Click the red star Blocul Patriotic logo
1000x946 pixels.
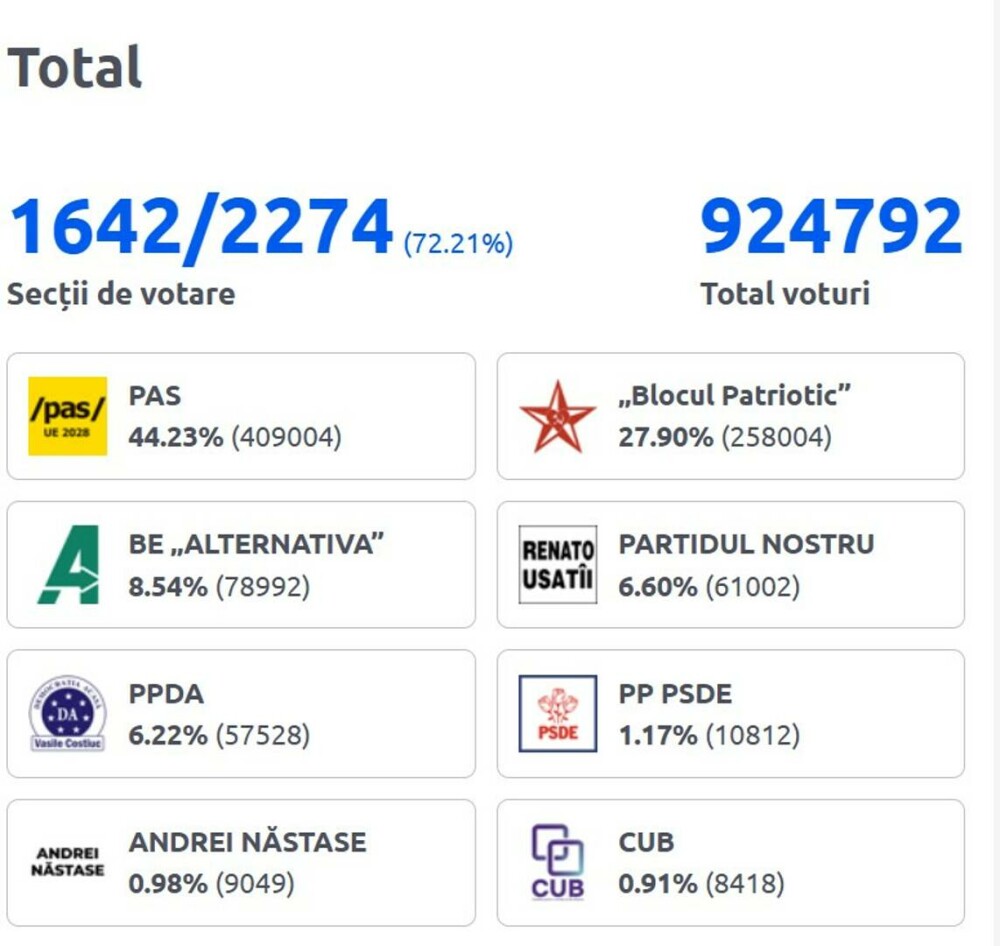[557, 416]
